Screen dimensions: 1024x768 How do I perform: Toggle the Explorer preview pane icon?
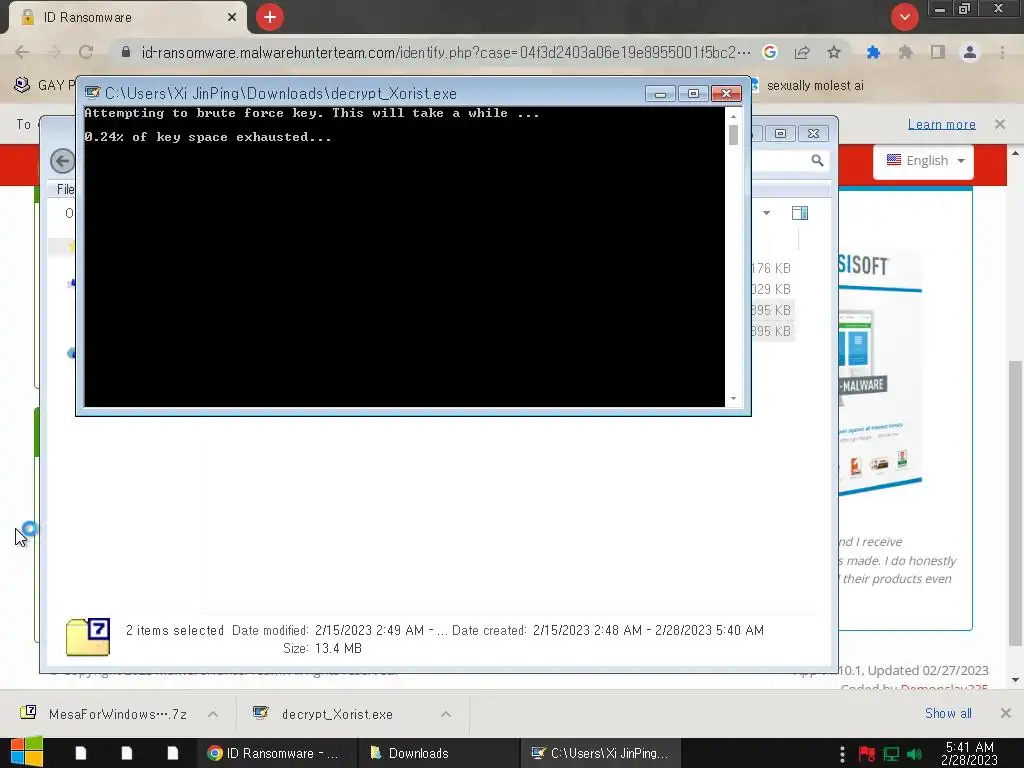(800, 213)
